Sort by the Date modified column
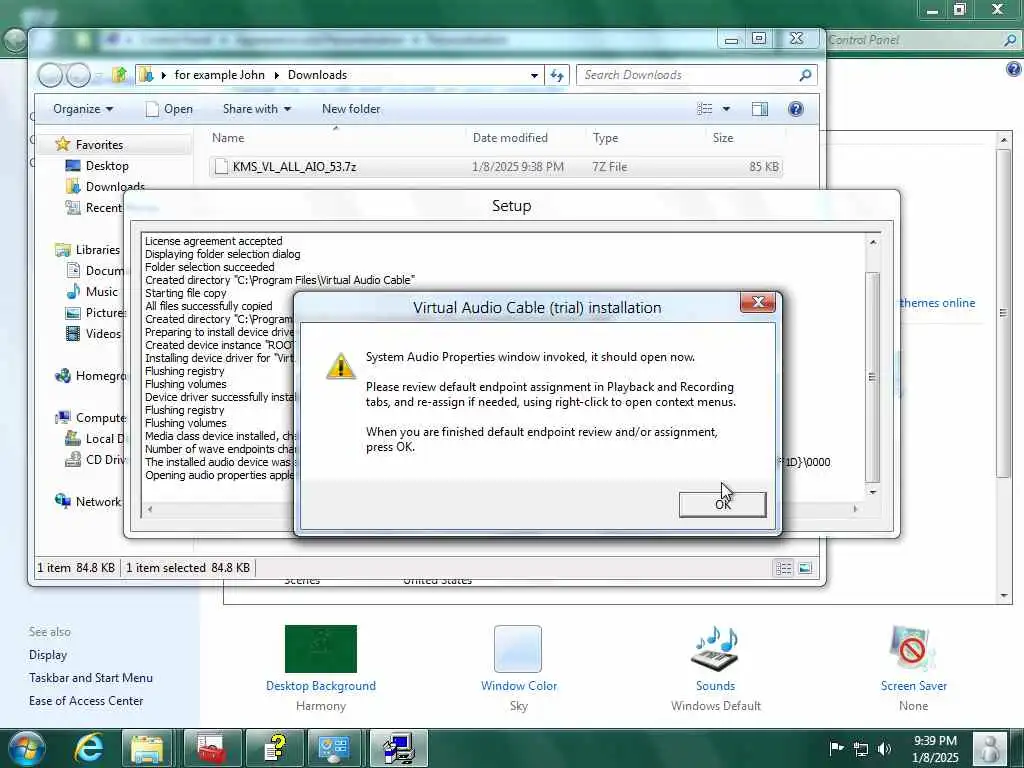 coord(510,138)
